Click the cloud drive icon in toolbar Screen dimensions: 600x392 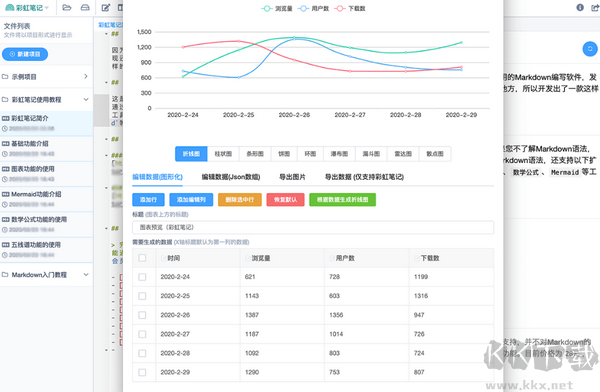click(85, 7)
